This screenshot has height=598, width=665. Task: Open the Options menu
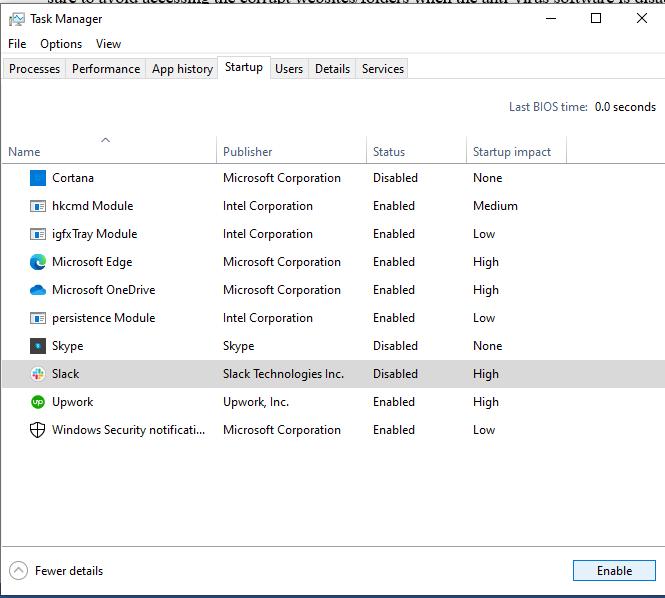[61, 44]
